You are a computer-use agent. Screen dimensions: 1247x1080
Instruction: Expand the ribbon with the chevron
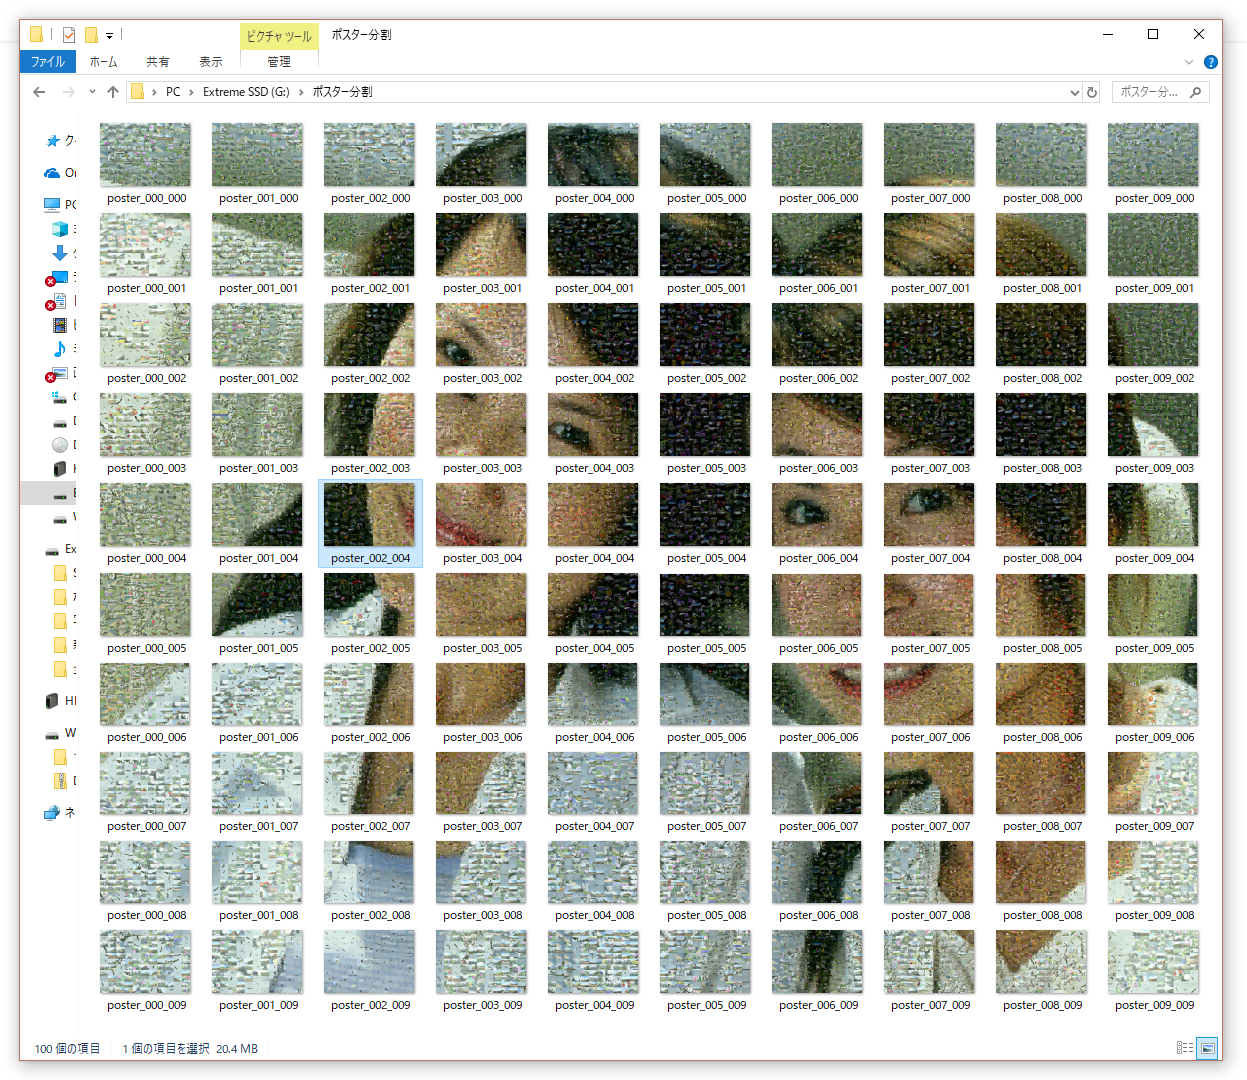[x=1189, y=62]
